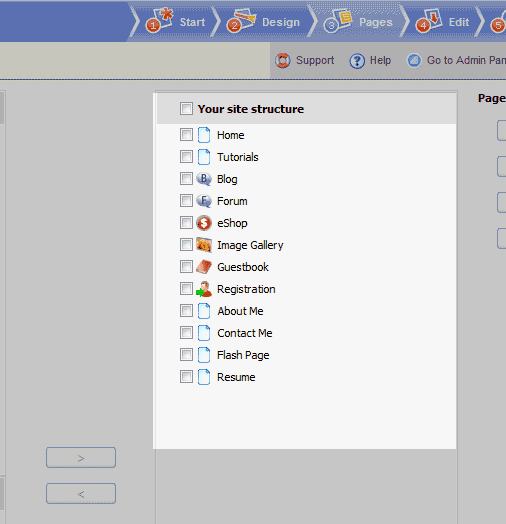This screenshot has height=524, width=506.
Task: Click the Help question mark icon
Action: [x=357, y=61]
